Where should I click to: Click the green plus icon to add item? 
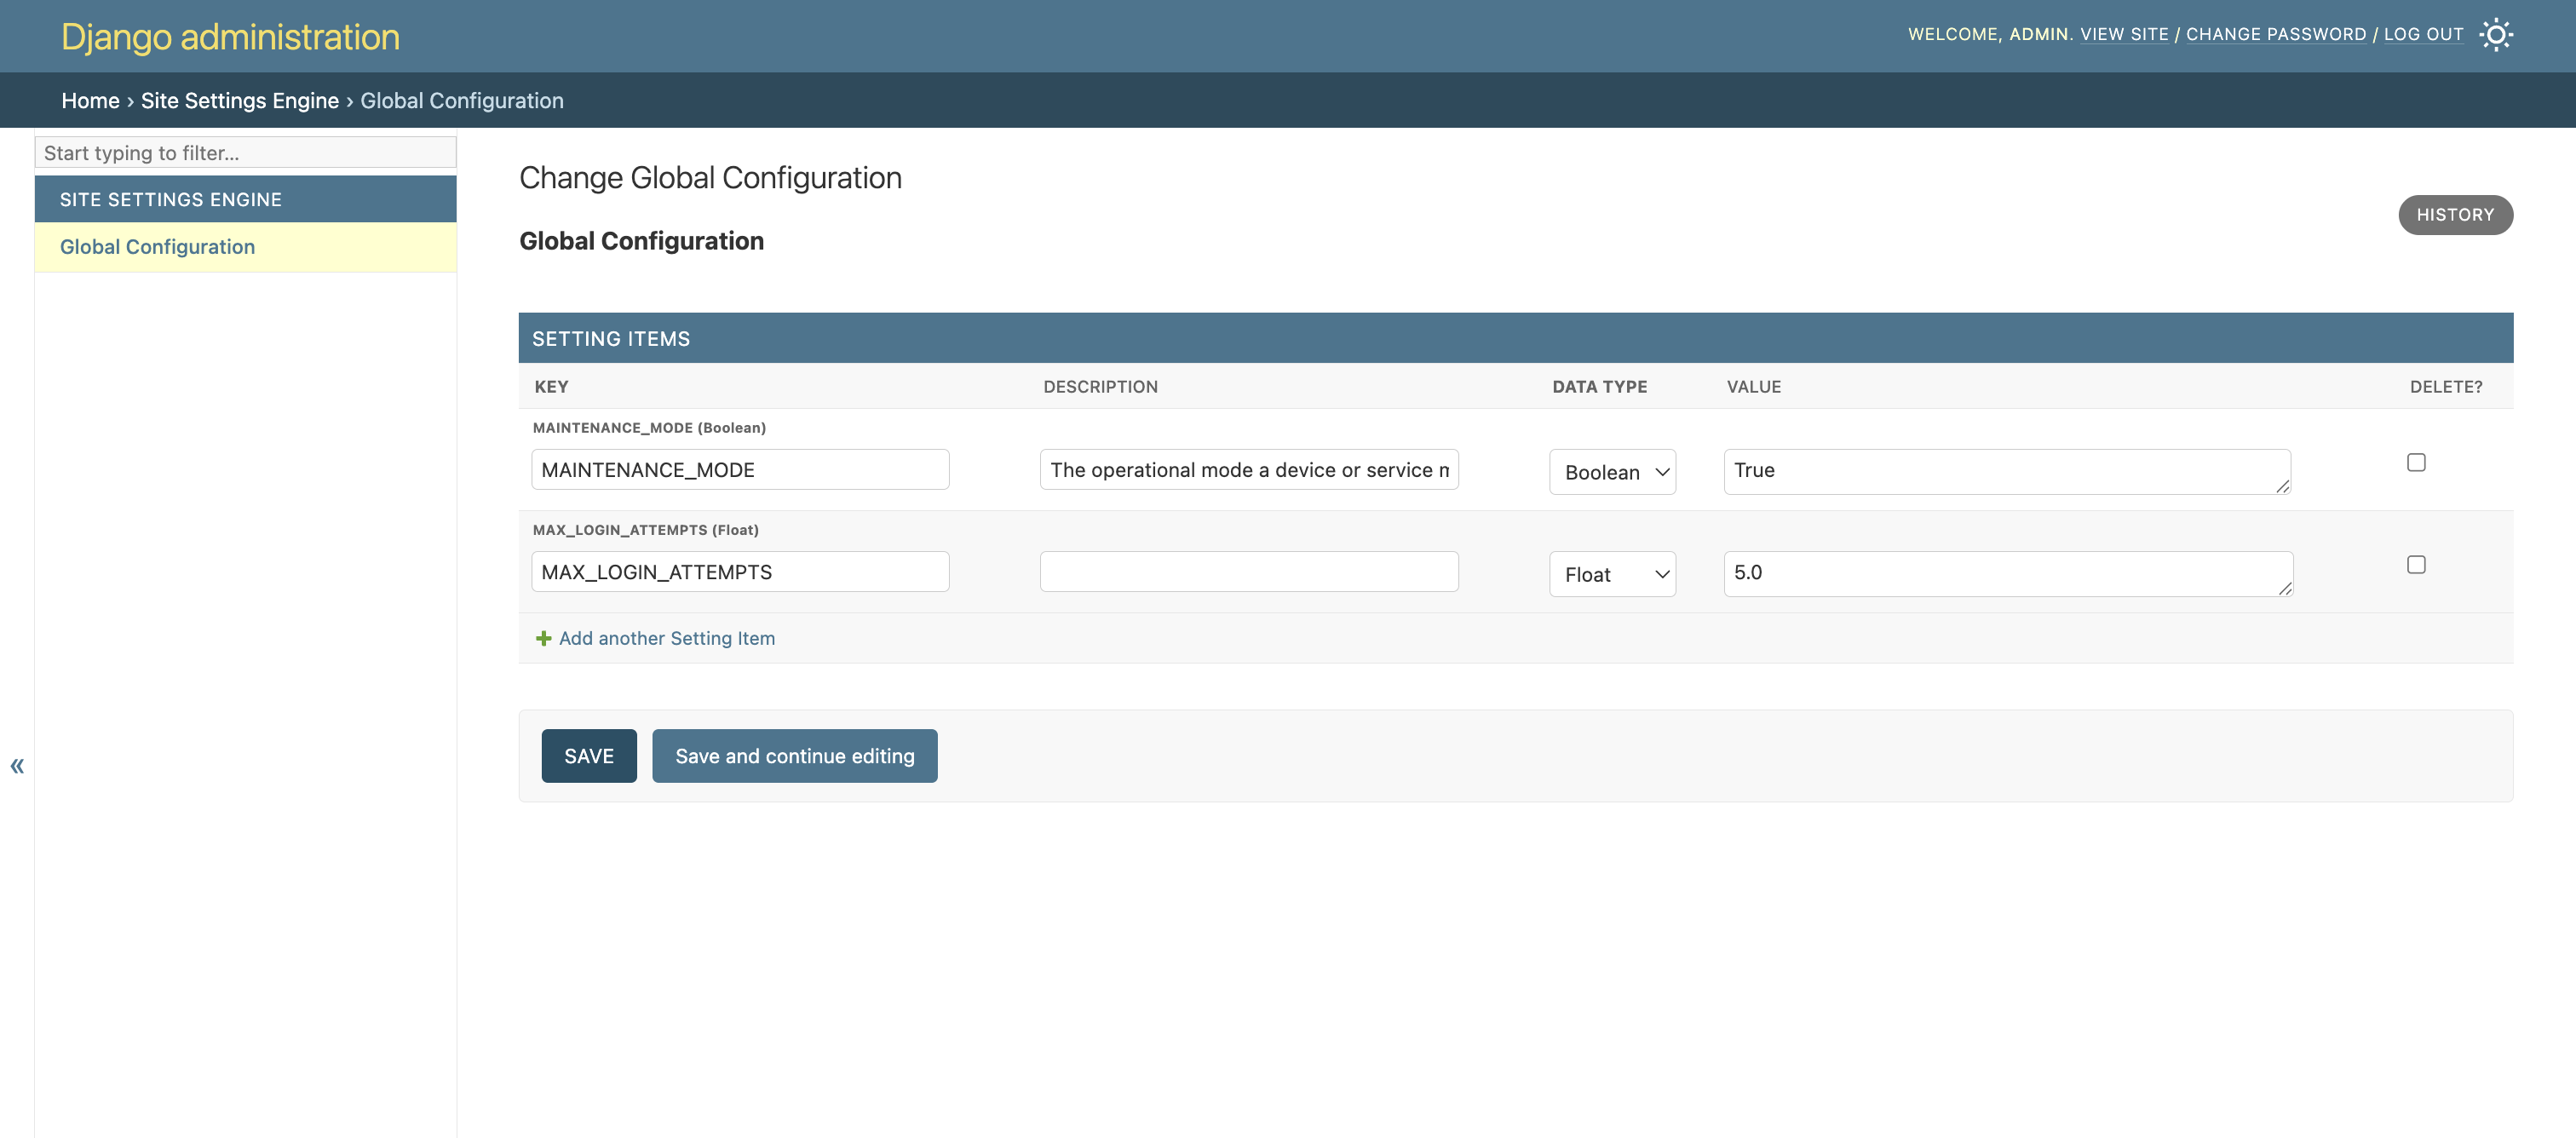click(543, 638)
